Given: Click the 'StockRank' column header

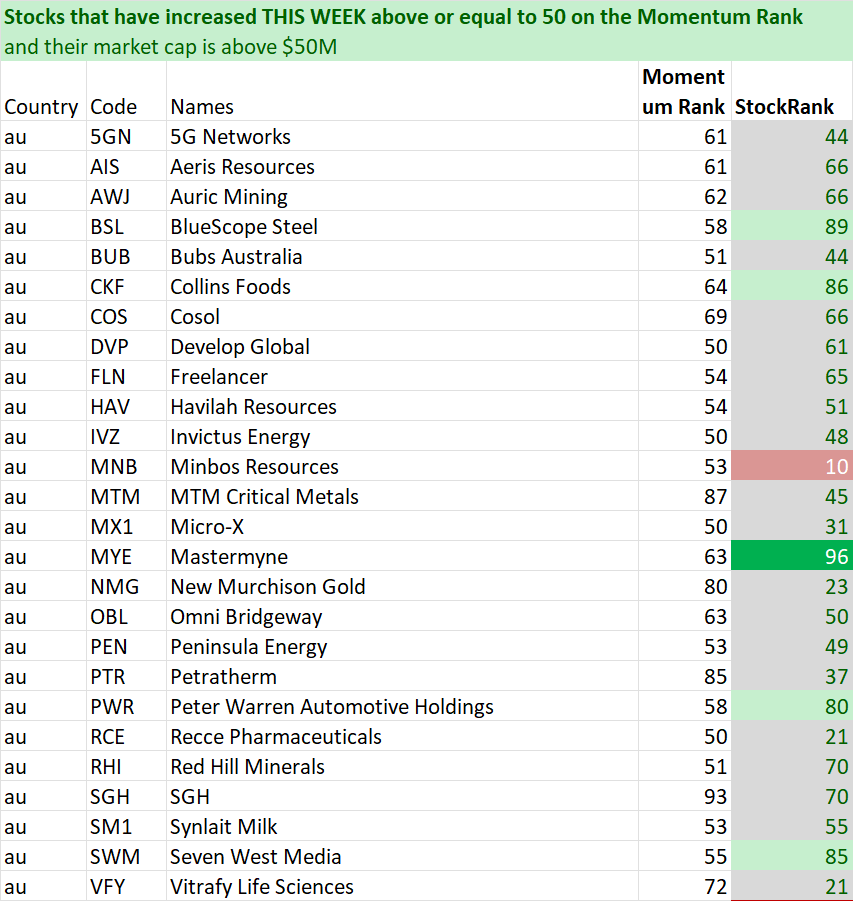Looking at the screenshot, I should pyautogui.click(x=791, y=91).
